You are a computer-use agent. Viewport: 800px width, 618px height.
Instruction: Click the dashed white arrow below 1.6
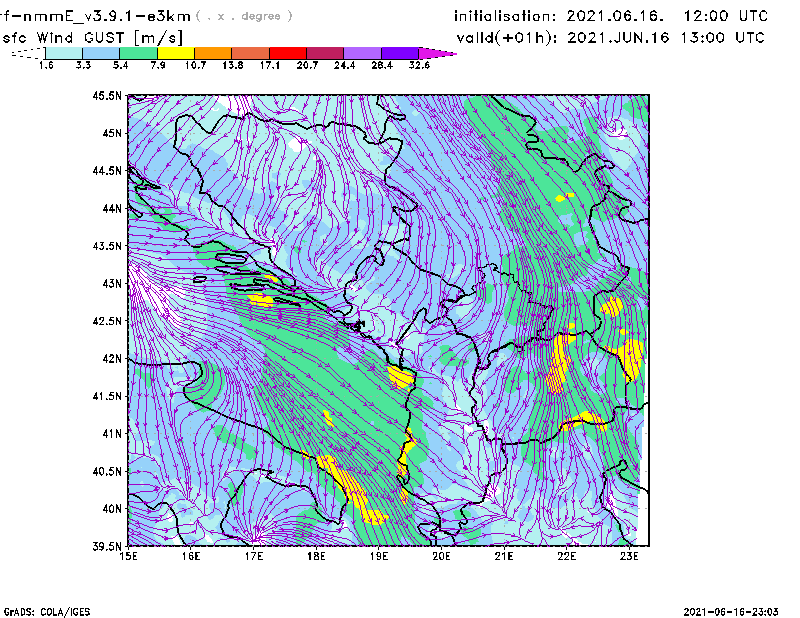click(28, 53)
